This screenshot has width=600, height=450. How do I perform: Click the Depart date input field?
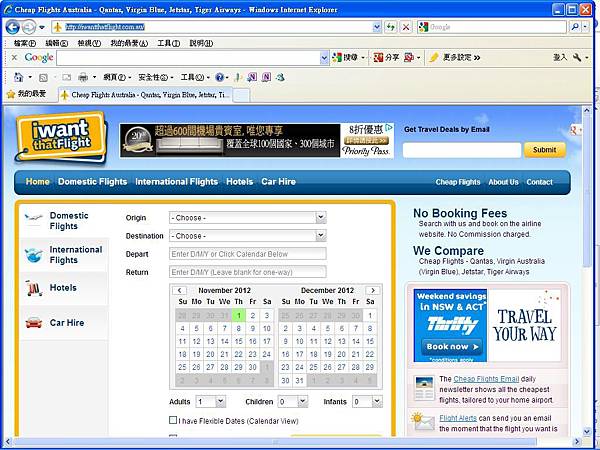248,254
